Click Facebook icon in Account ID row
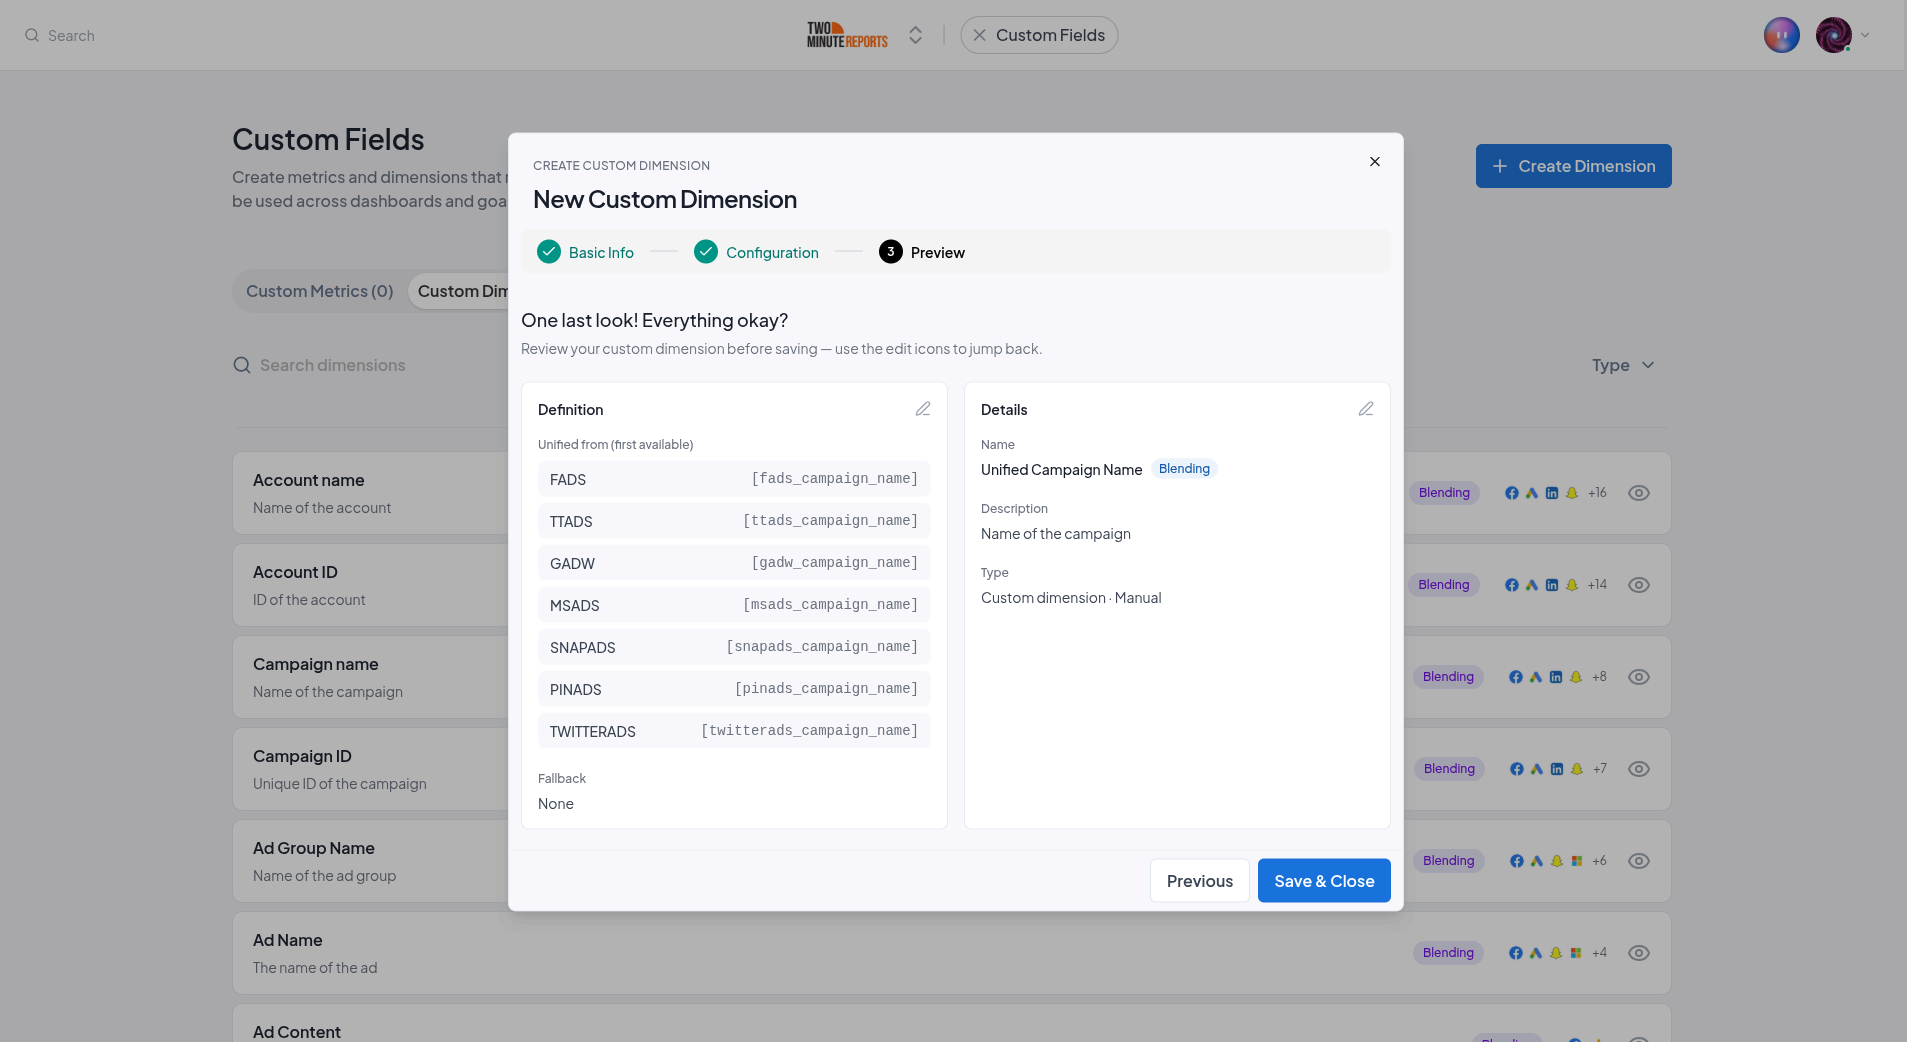 pos(1512,585)
